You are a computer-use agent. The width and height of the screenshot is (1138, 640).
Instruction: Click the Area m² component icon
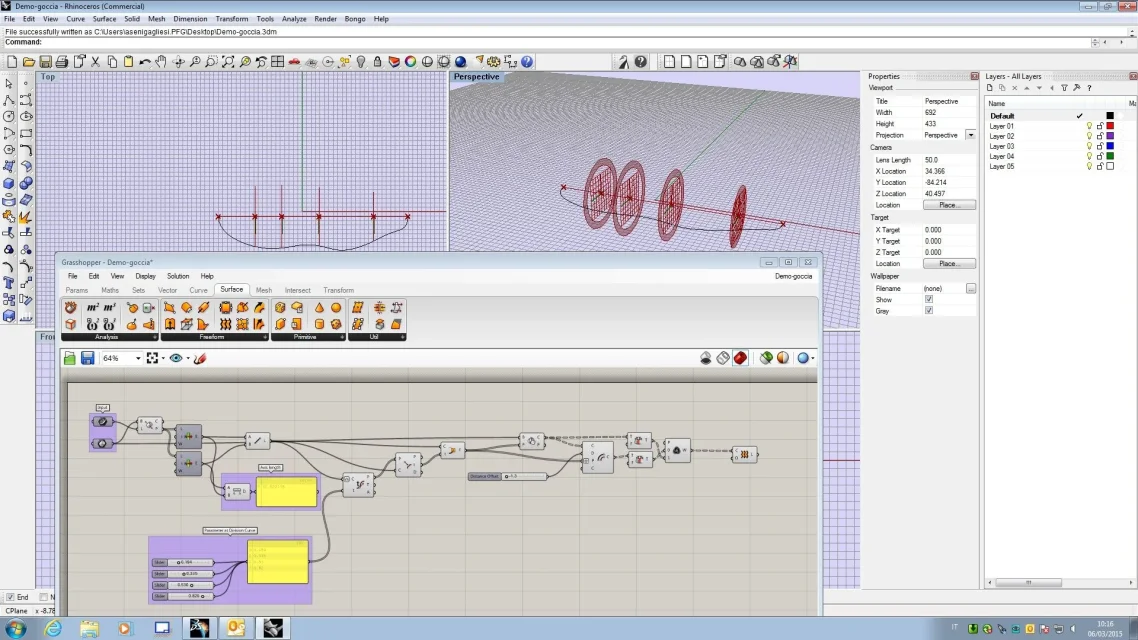pos(92,308)
